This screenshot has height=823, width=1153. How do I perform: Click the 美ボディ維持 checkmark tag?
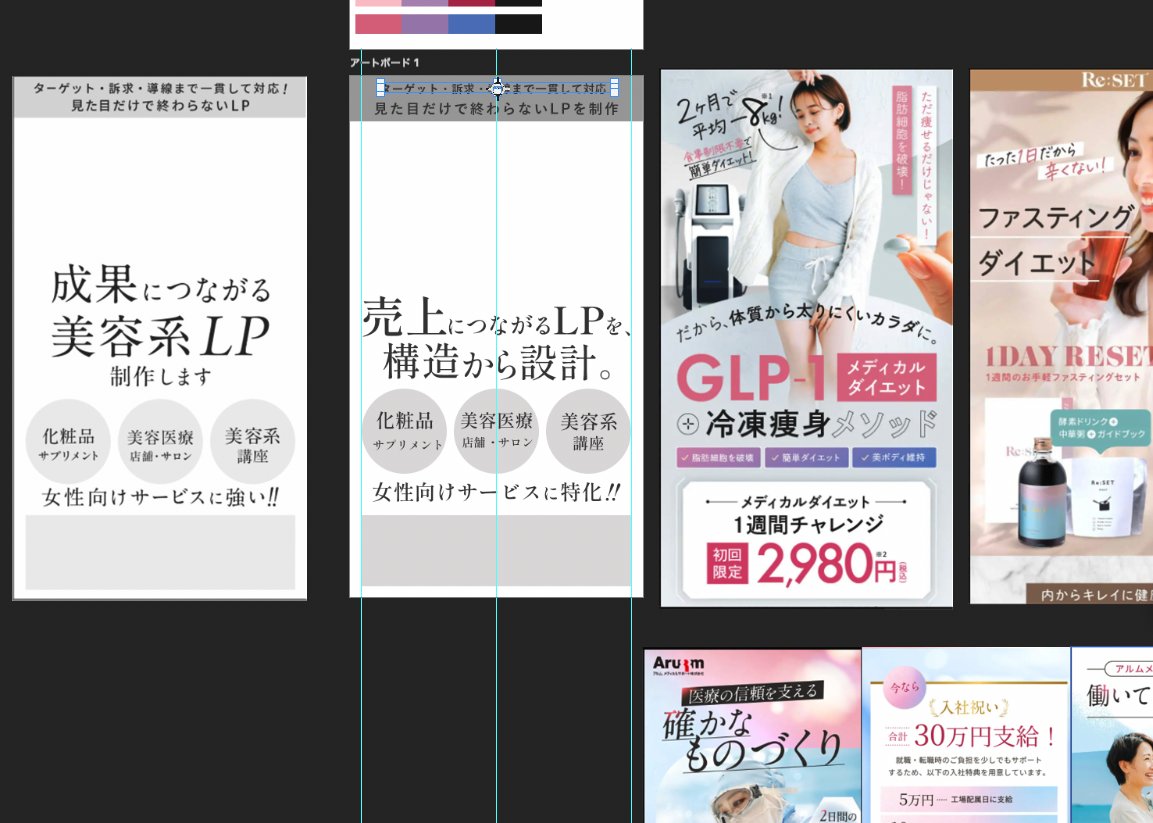click(x=894, y=457)
